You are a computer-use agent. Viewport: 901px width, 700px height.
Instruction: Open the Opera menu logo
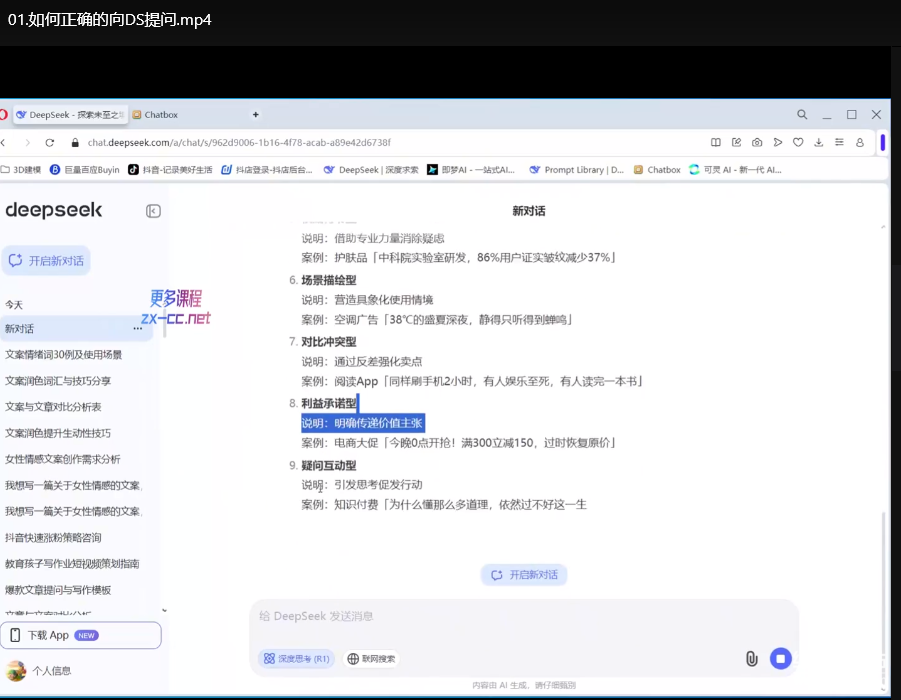(x=3, y=115)
